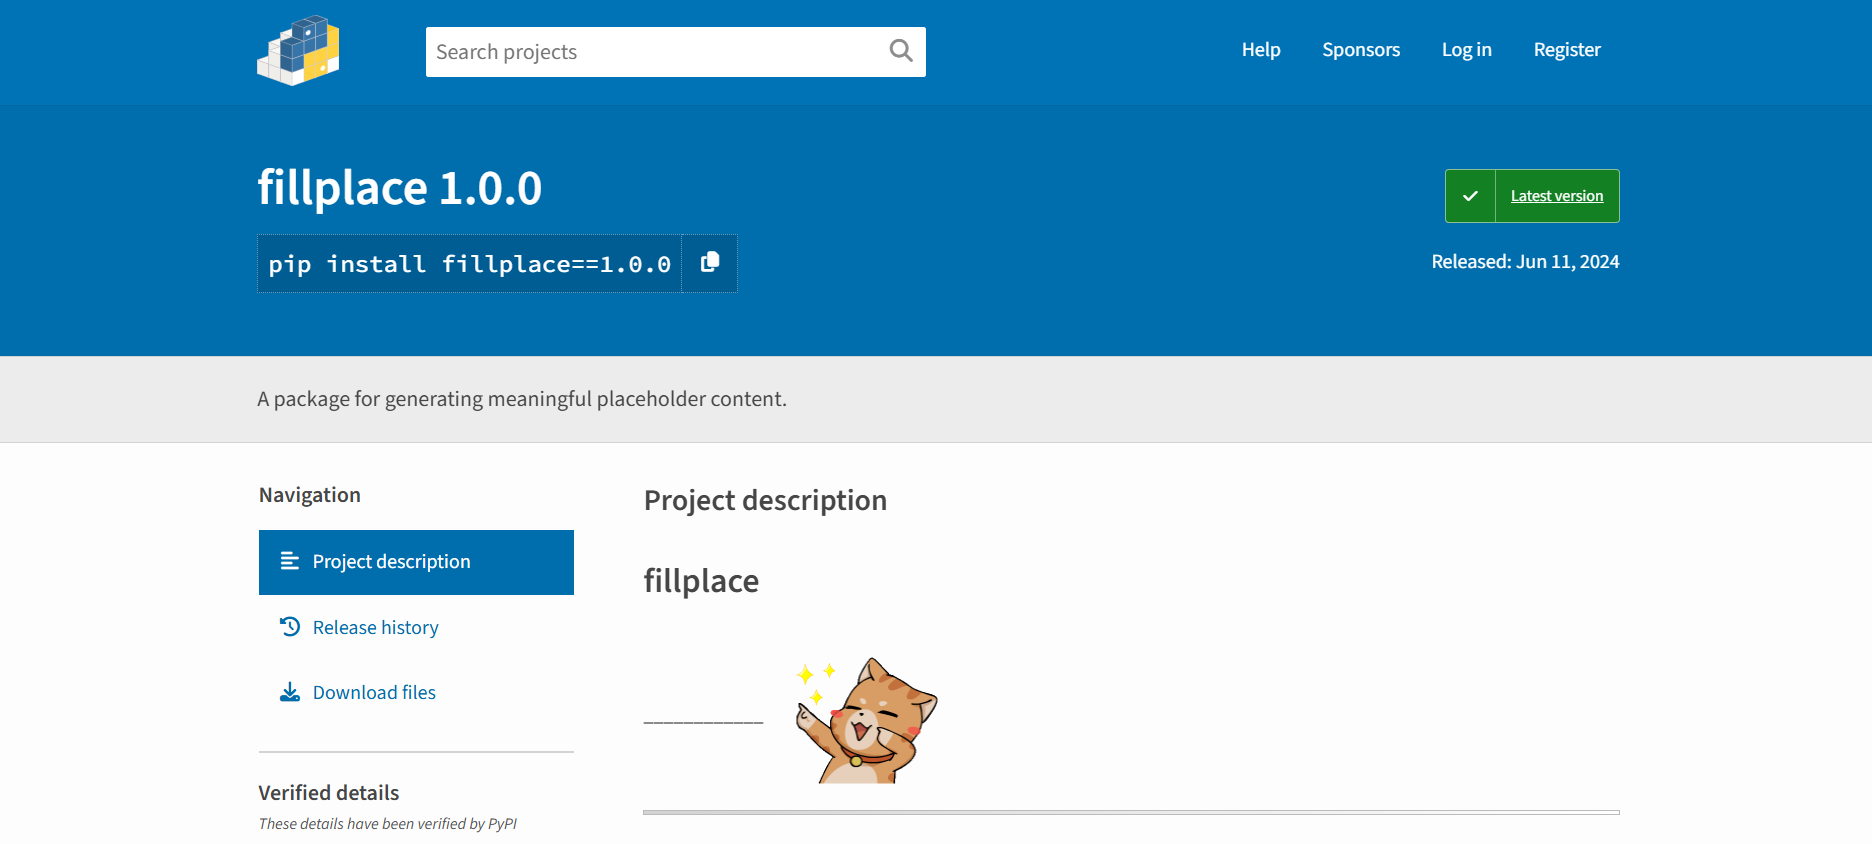Focus the Search projects field
Viewport: 1872px width, 844px height.
tap(676, 52)
